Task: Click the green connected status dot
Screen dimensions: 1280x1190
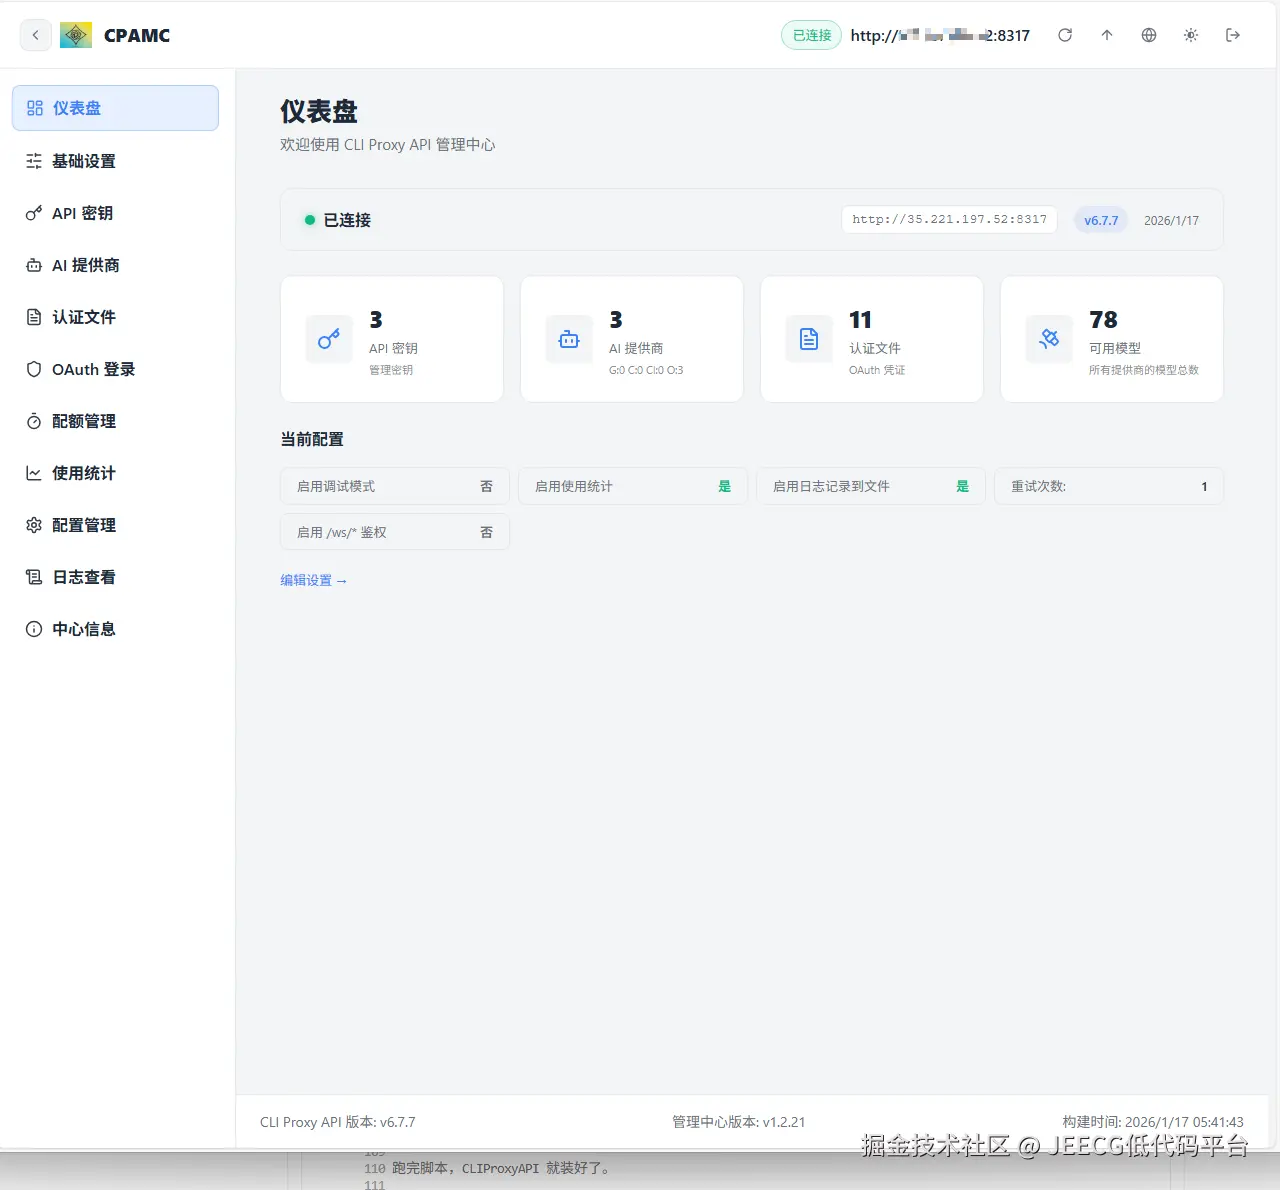Action: 310,220
